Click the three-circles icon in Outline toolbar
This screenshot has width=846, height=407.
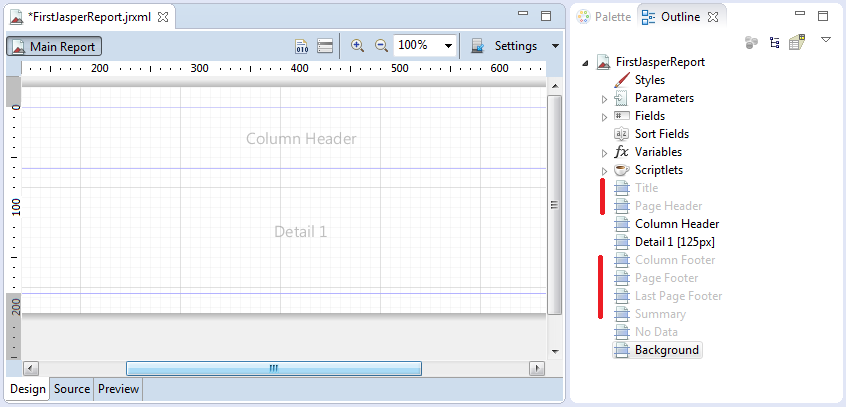pos(752,43)
